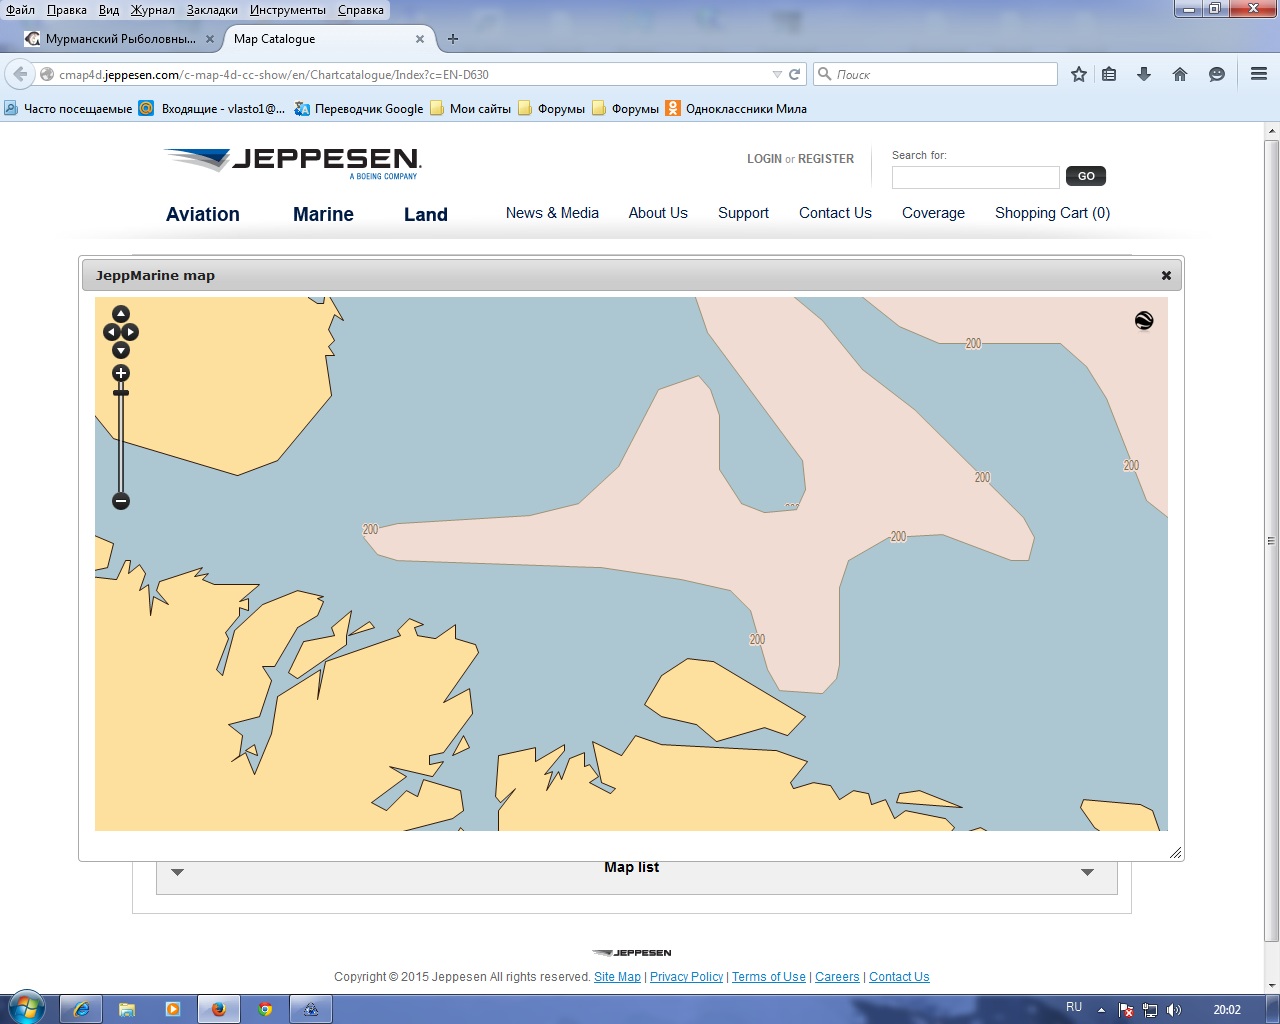Pan the map left with arrow control
1280x1024 pixels.
pyautogui.click(x=111, y=332)
